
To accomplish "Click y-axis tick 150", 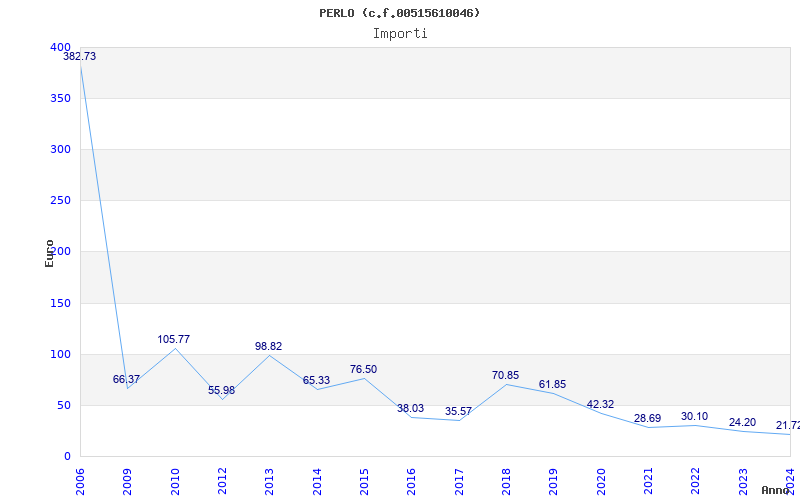I will (60, 304).
